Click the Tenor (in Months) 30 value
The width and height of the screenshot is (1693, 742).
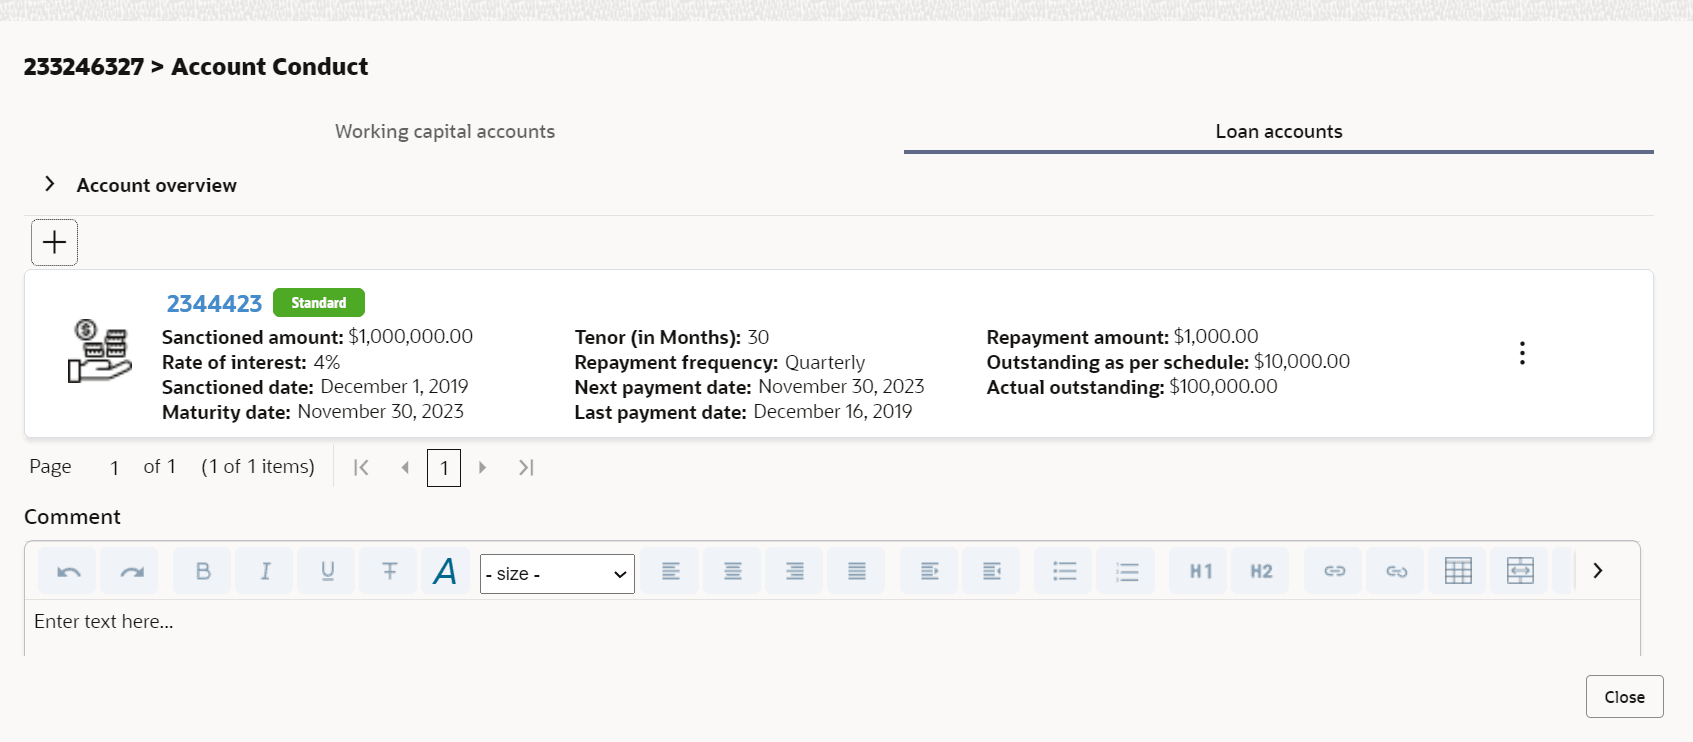tap(759, 337)
